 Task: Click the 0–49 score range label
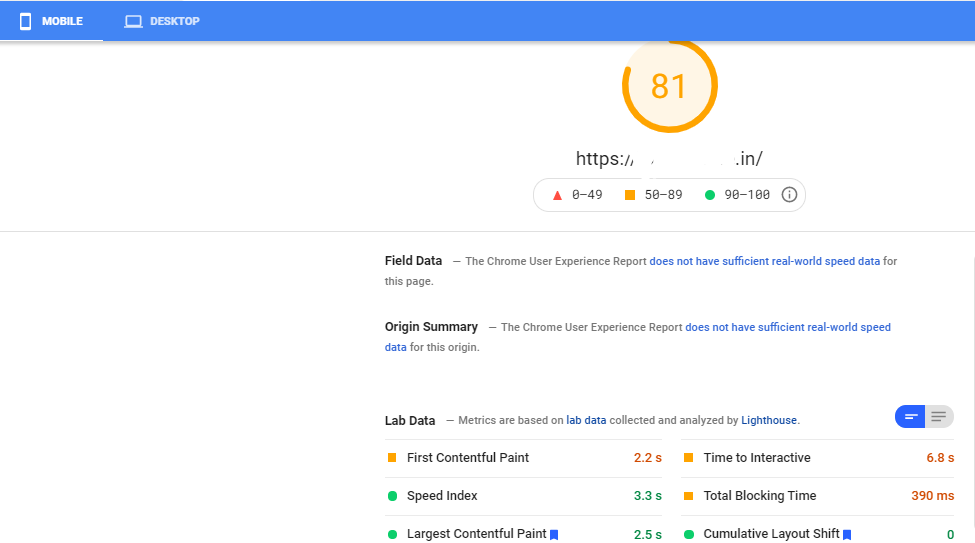coord(587,195)
